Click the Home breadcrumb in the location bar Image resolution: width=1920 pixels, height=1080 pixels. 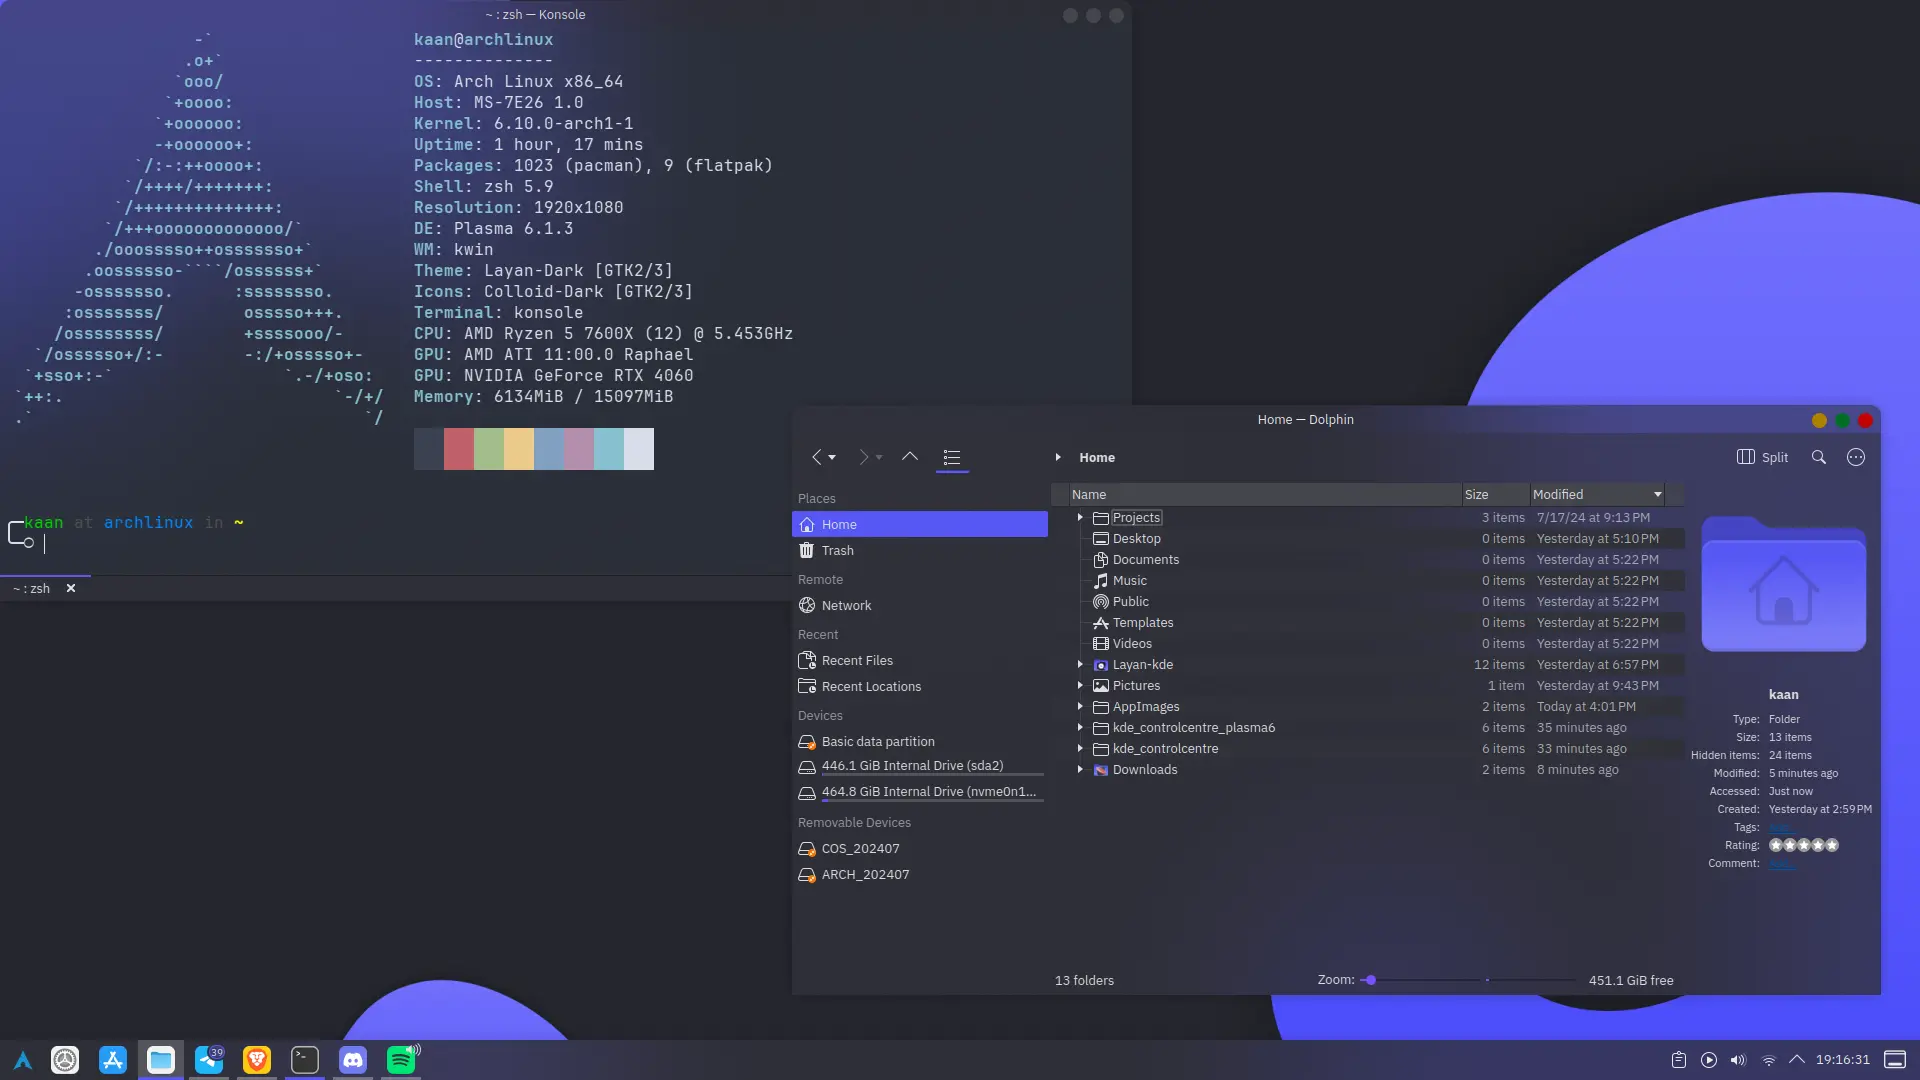click(1097, 457)
